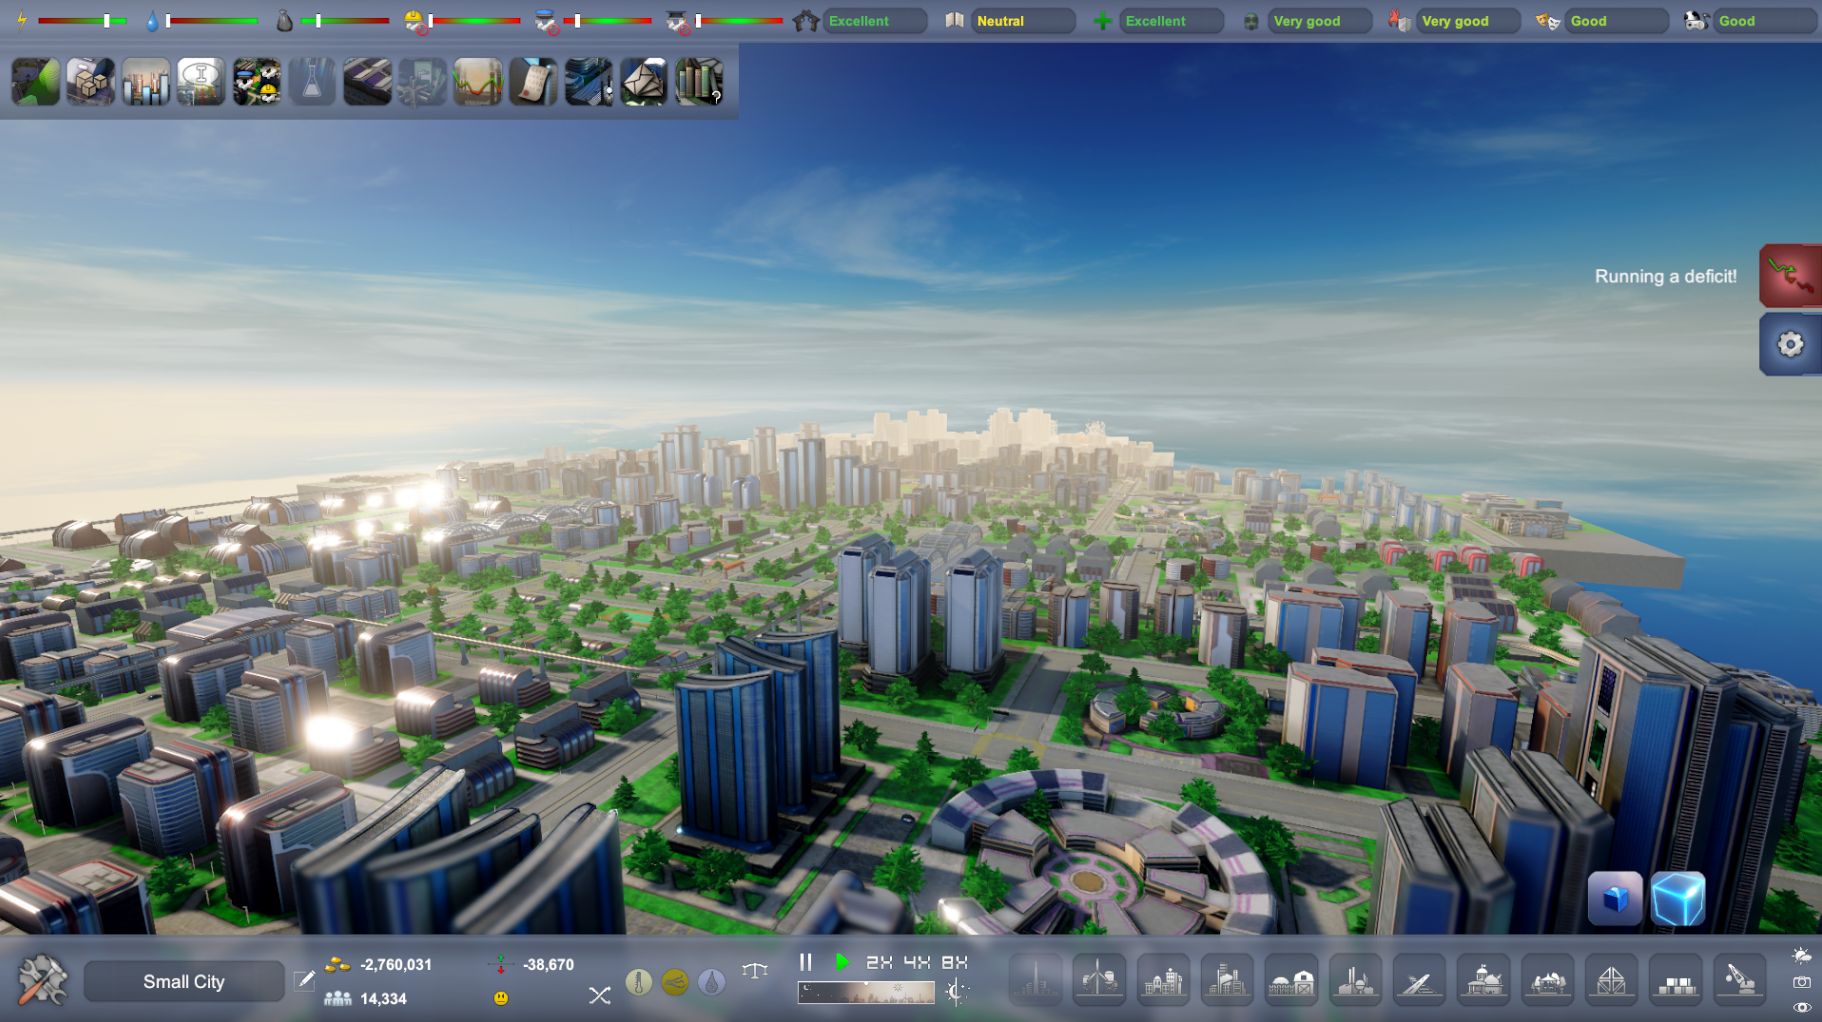This screenshot has height=1022, width=1822.
Task: Click the second Very good status indicator
Action: click(1466, 20)
